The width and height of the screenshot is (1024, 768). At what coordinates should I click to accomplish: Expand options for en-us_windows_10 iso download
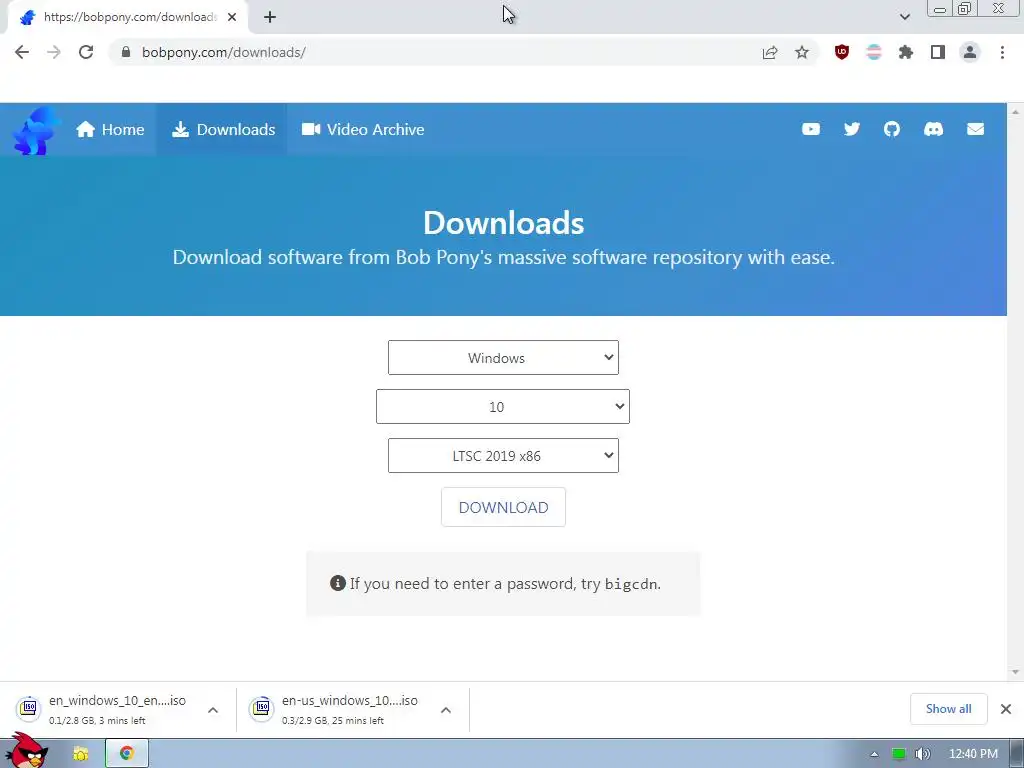click(x=445, y=710)
